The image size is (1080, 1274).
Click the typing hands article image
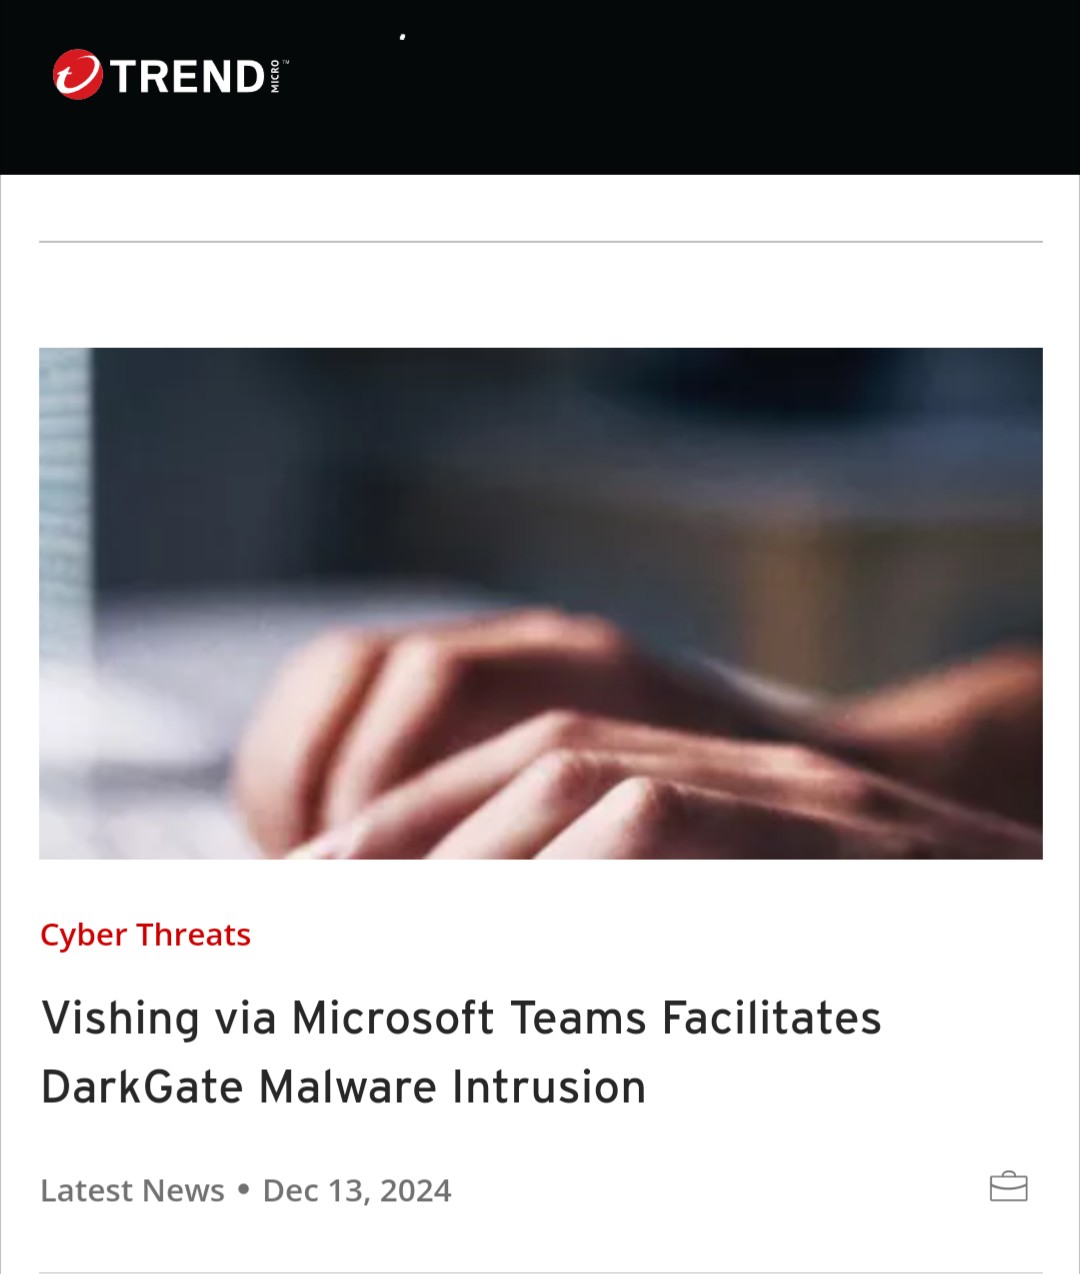click(x=541, y=603)
